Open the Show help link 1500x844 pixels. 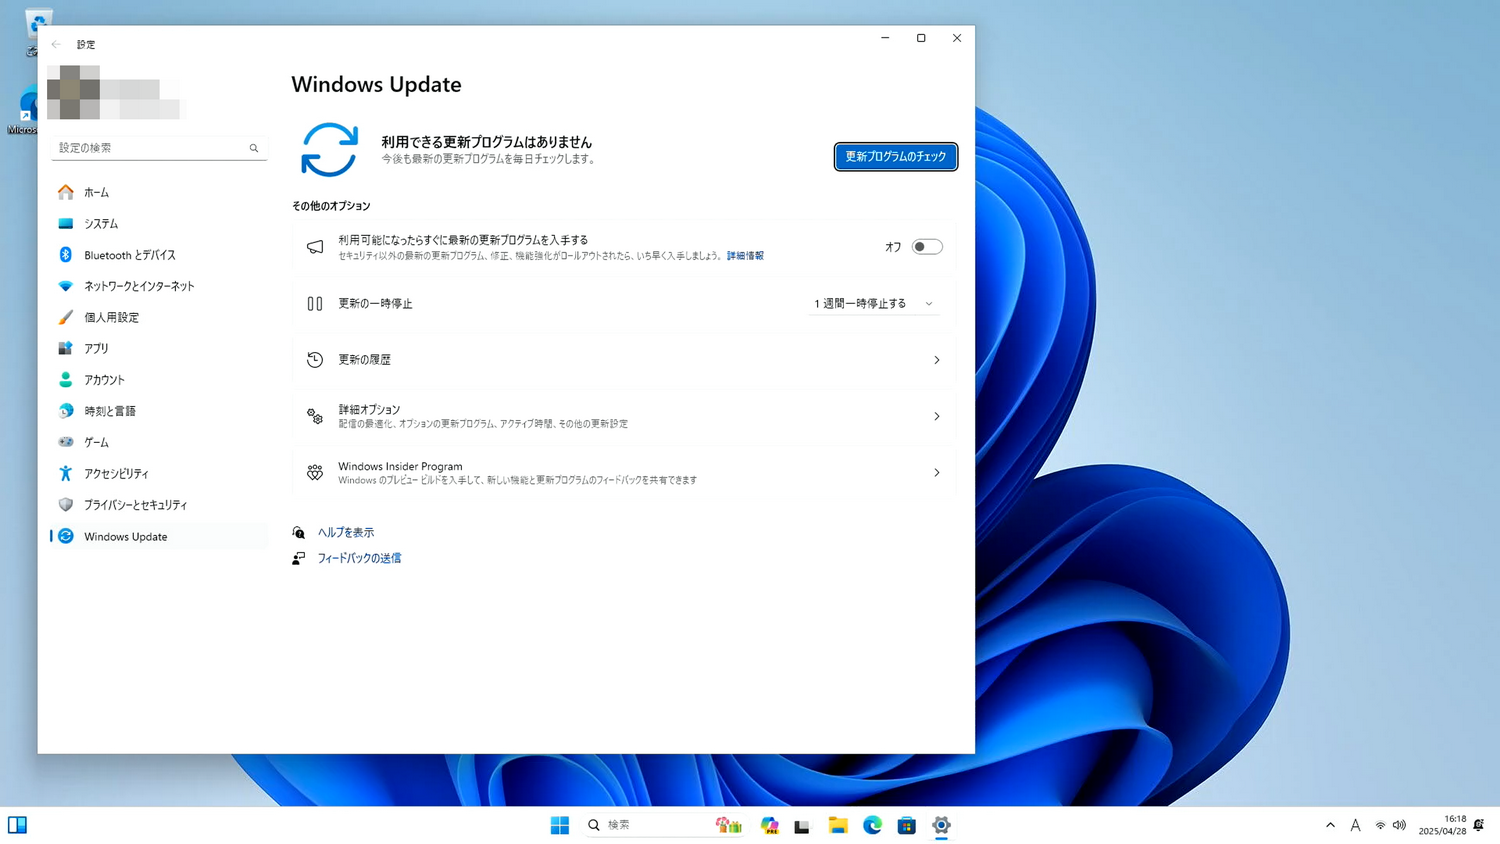[x=344, y=532]
